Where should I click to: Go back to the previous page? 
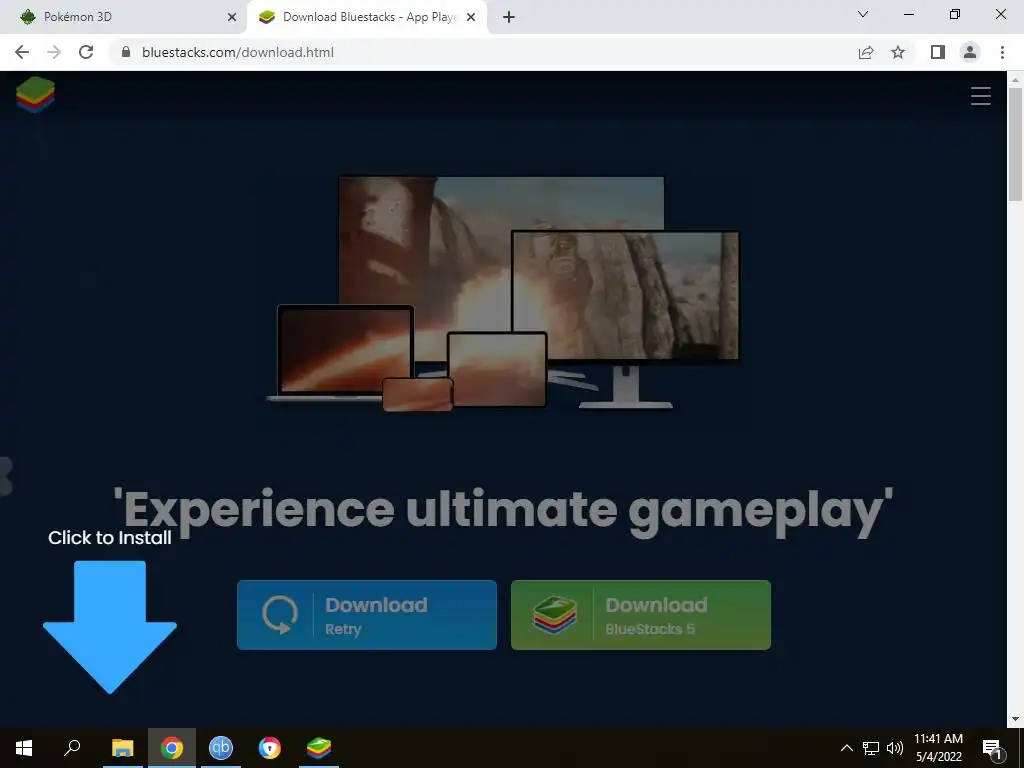click(22, 52)
